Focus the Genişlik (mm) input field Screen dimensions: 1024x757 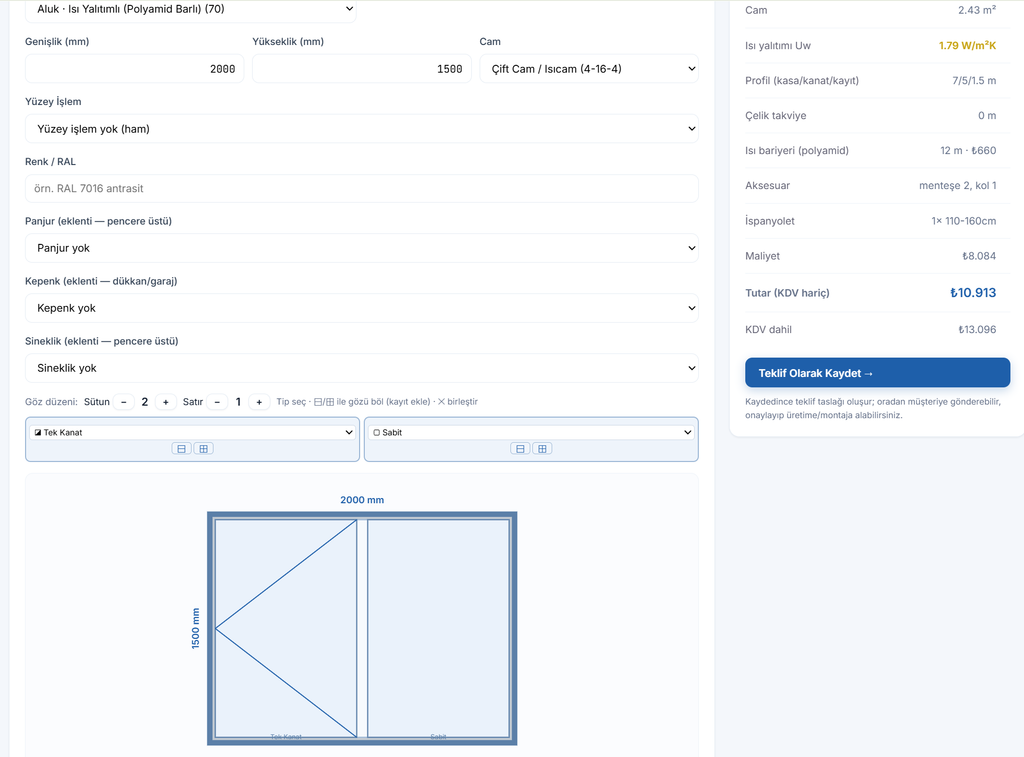pos(135,69)
